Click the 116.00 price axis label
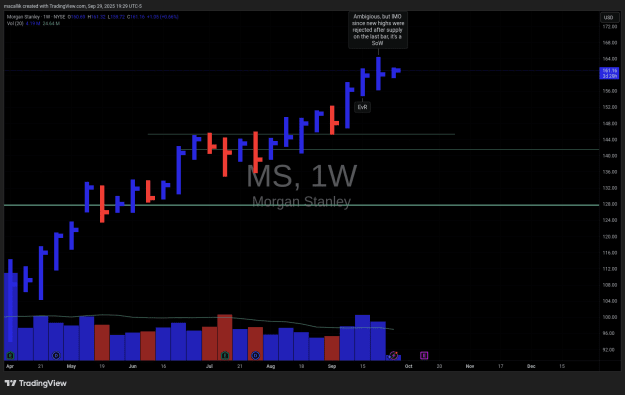The height and width of the screenshot is (395, 625). [610, 253]
